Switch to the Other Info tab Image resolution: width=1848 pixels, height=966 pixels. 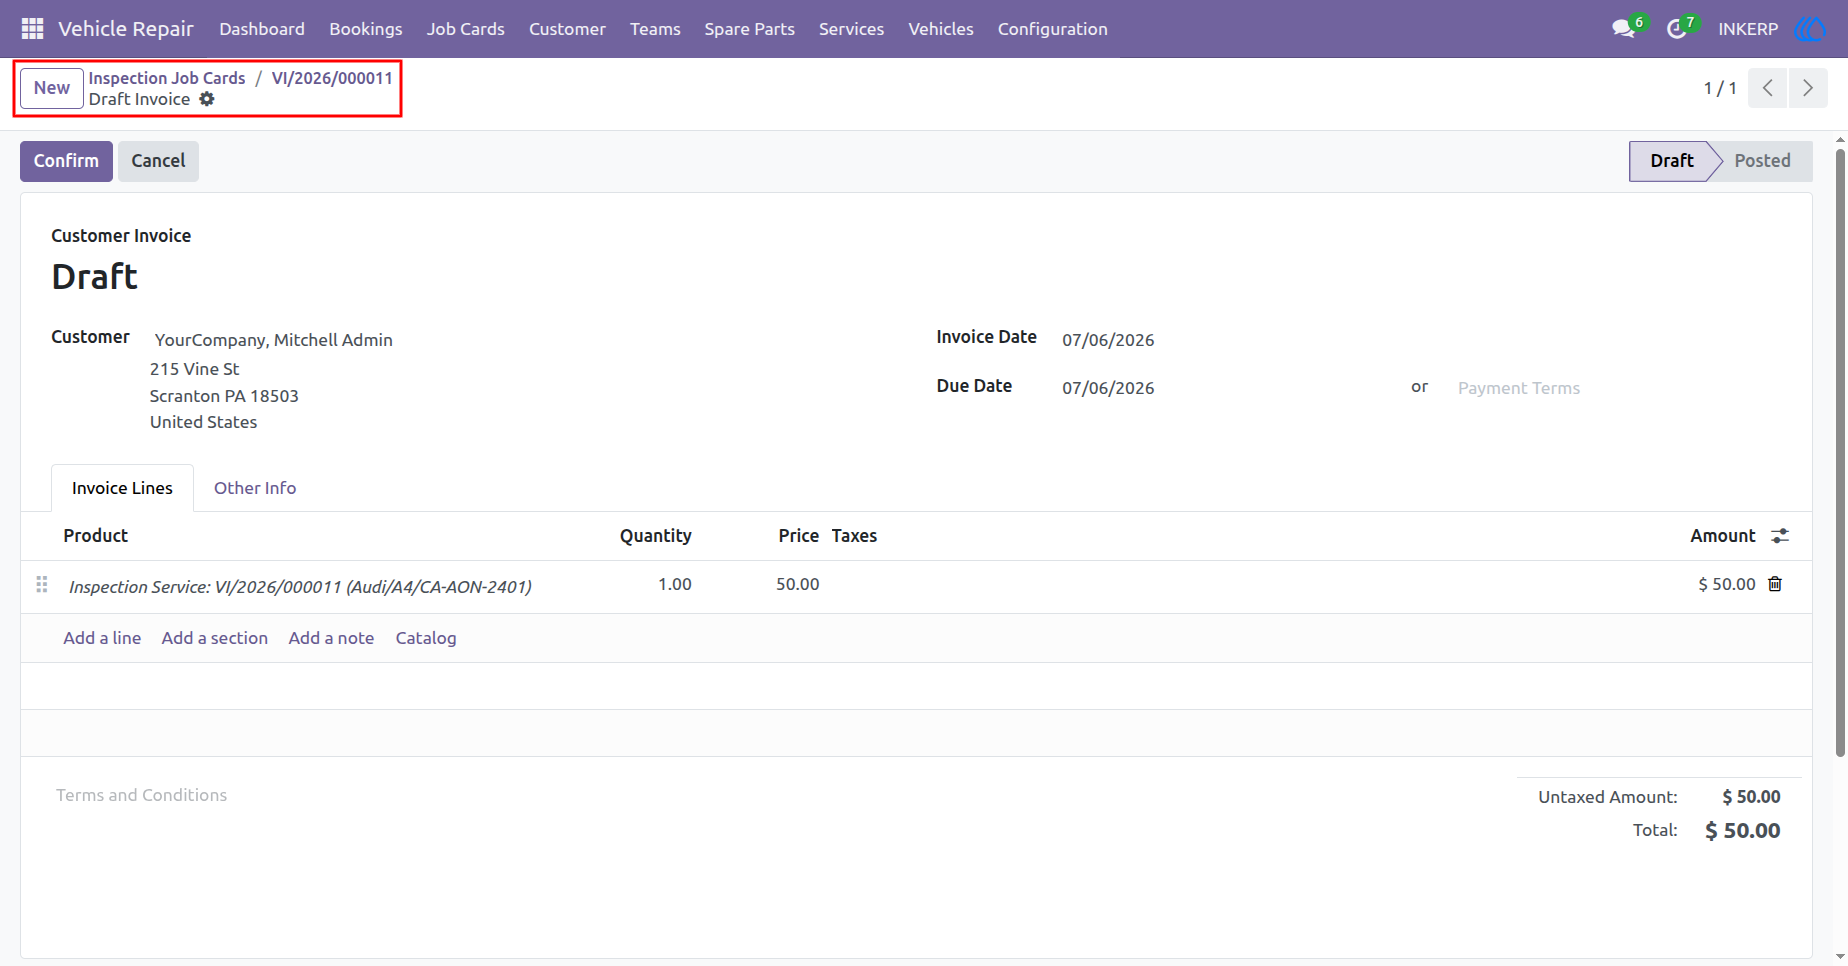tap(255, 488)
